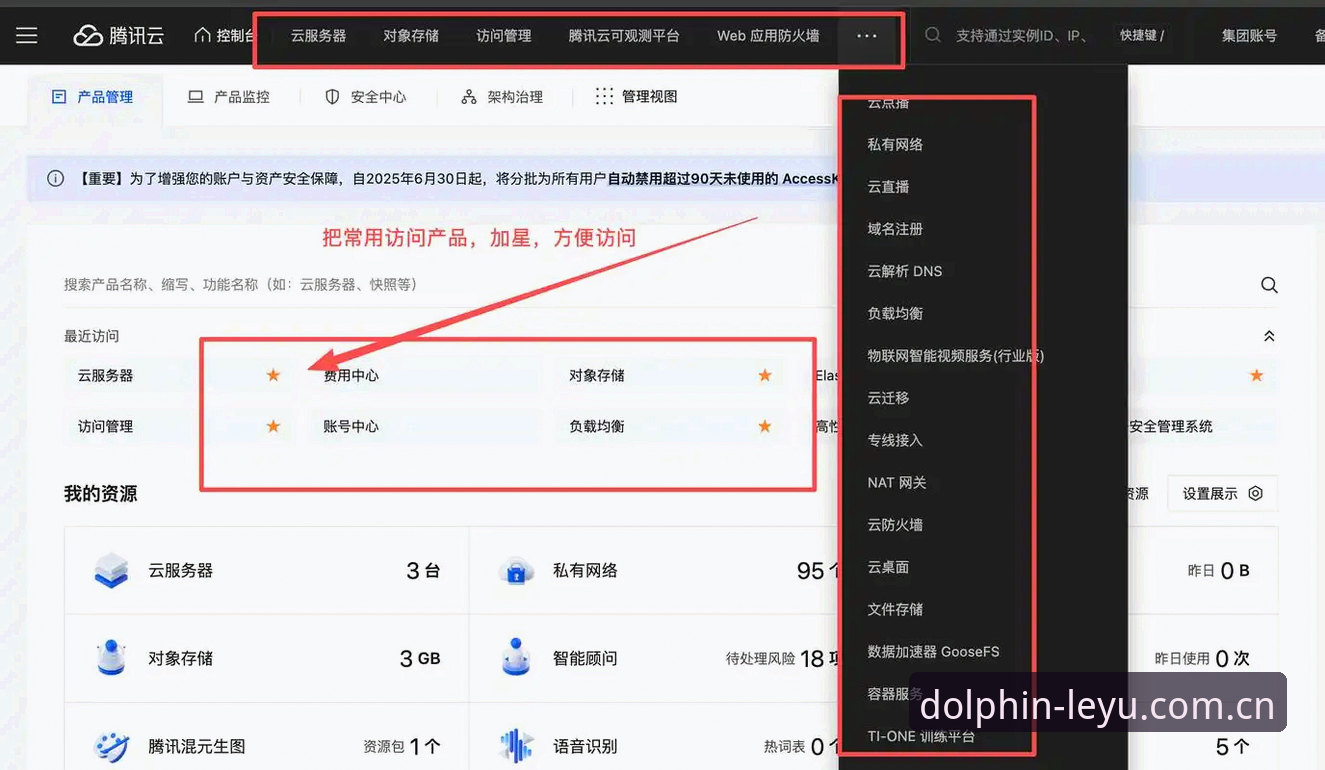
Task: Toggle the star on 对象存储
Action: coord(765,375)
